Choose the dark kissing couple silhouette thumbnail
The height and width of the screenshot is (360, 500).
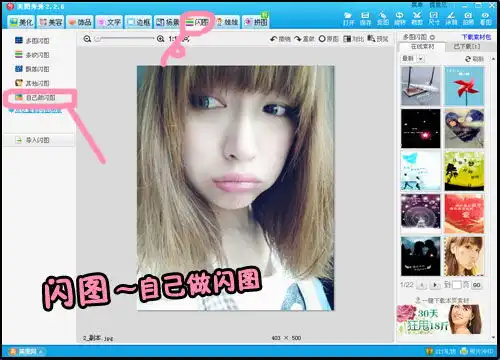pos(421,256)
